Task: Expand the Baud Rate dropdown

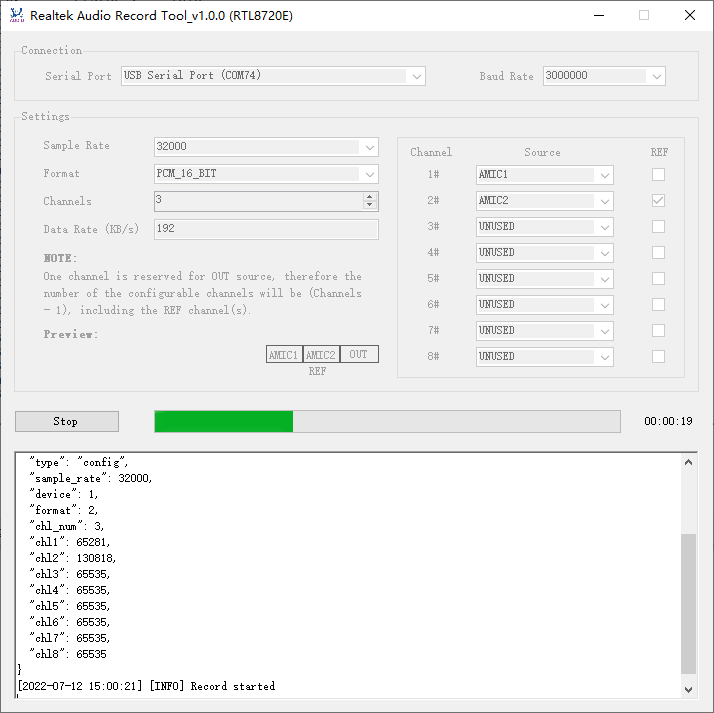Action: 604,76
